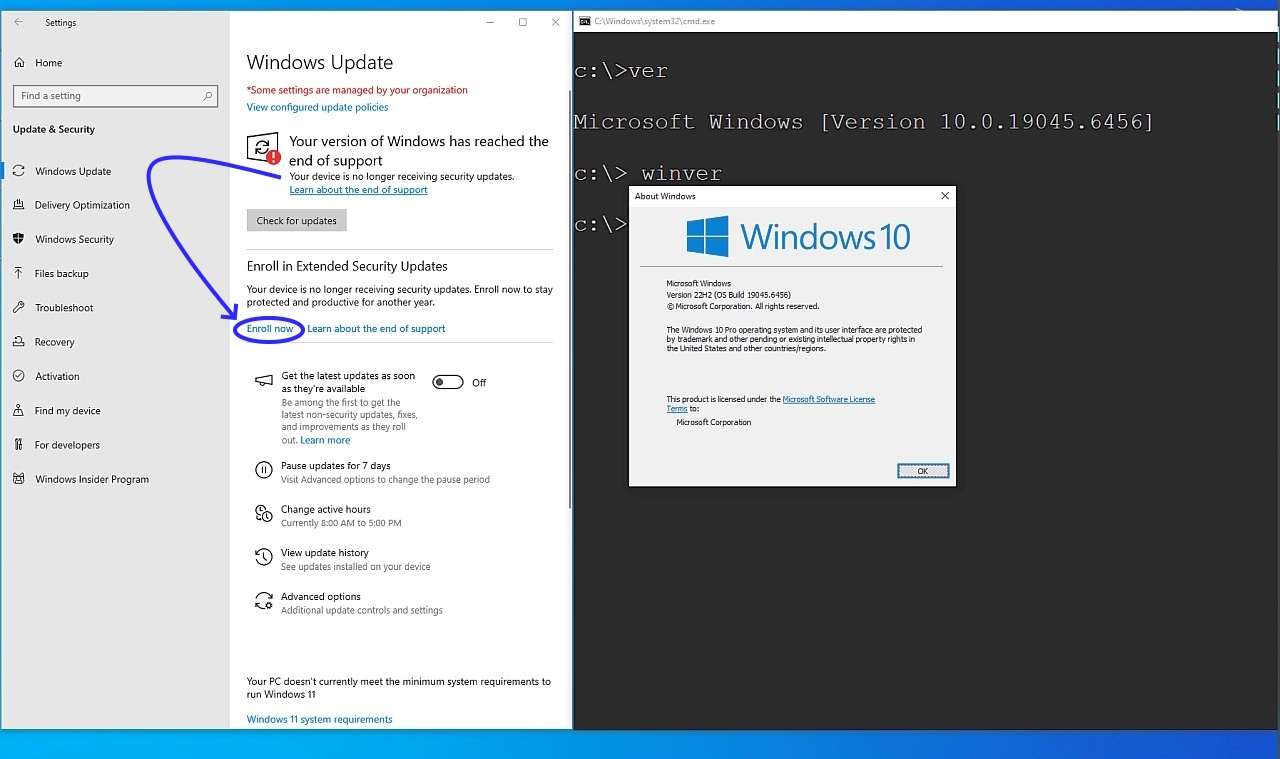The width and height of the screenshot is (1280, 759).
Task: Open For developers settings
Action: pyautogui.click(x=67, y=445)
